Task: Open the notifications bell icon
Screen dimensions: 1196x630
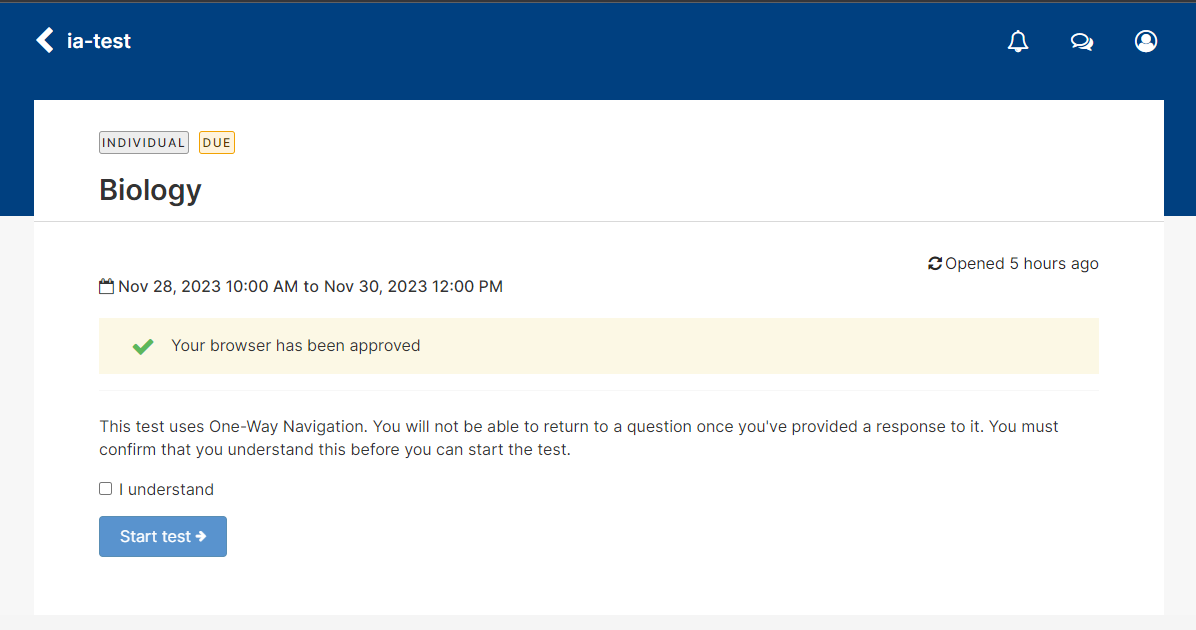Action: pos(1018,41)
